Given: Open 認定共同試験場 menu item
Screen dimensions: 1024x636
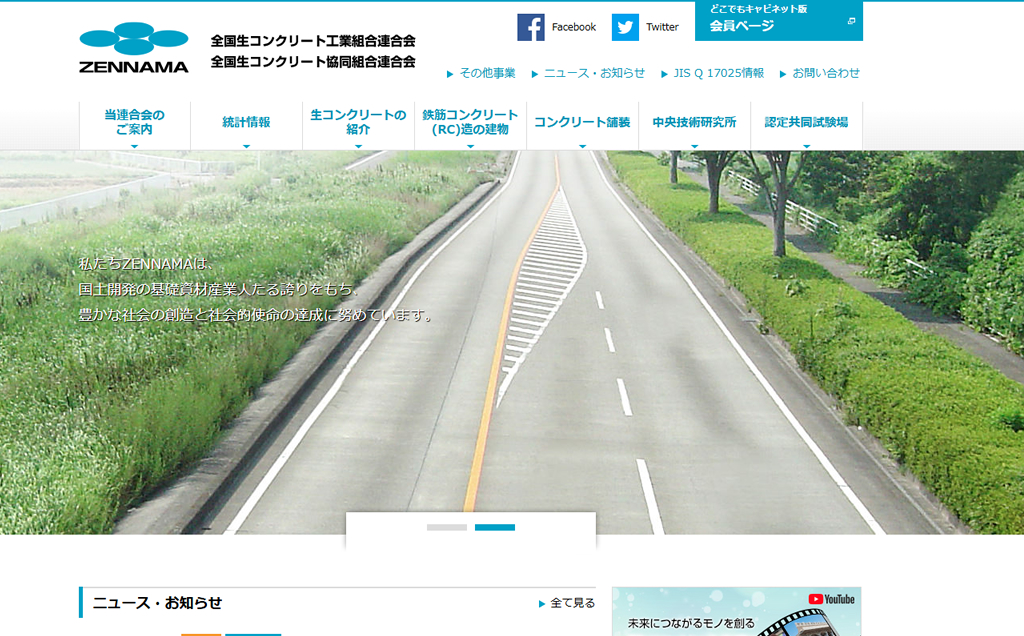Looking at the screenshot, I should (x=806, y=123).
